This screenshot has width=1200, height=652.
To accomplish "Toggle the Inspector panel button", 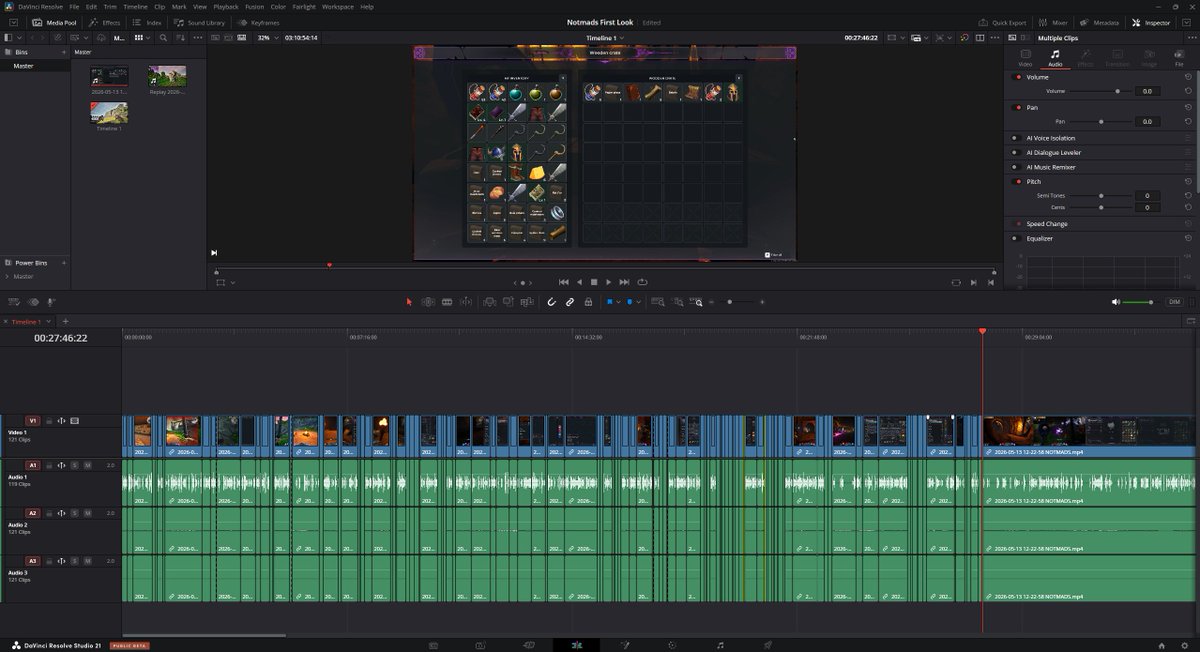I will pyautogui.click(x=1151, y=22).
